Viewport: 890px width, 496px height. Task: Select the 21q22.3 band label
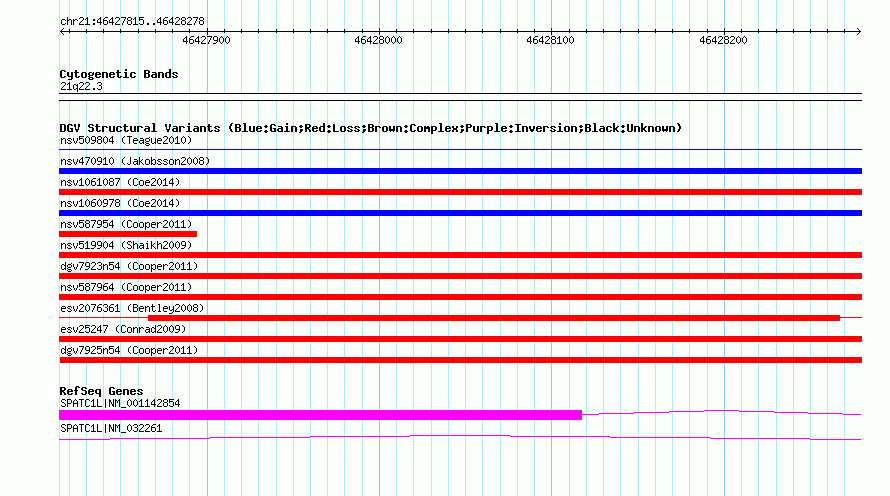[x=81, y=86]
